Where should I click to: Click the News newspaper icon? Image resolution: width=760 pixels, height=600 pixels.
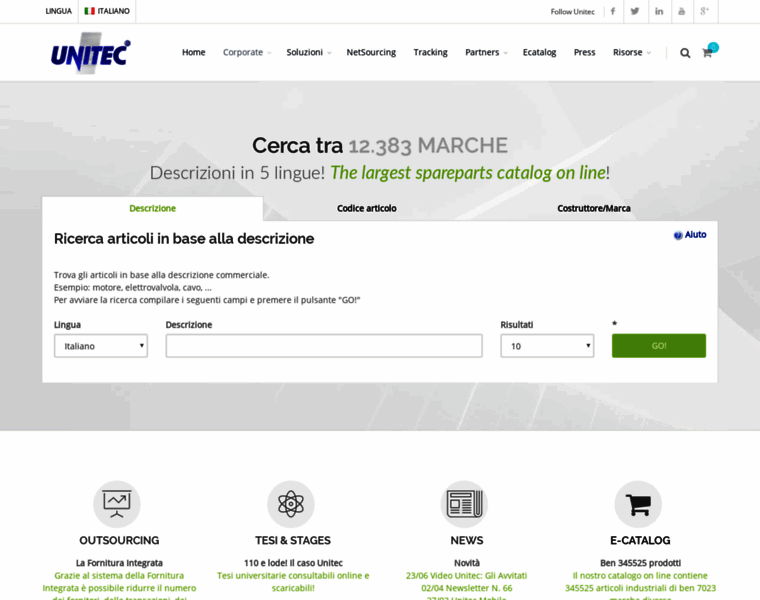[464, 504]
